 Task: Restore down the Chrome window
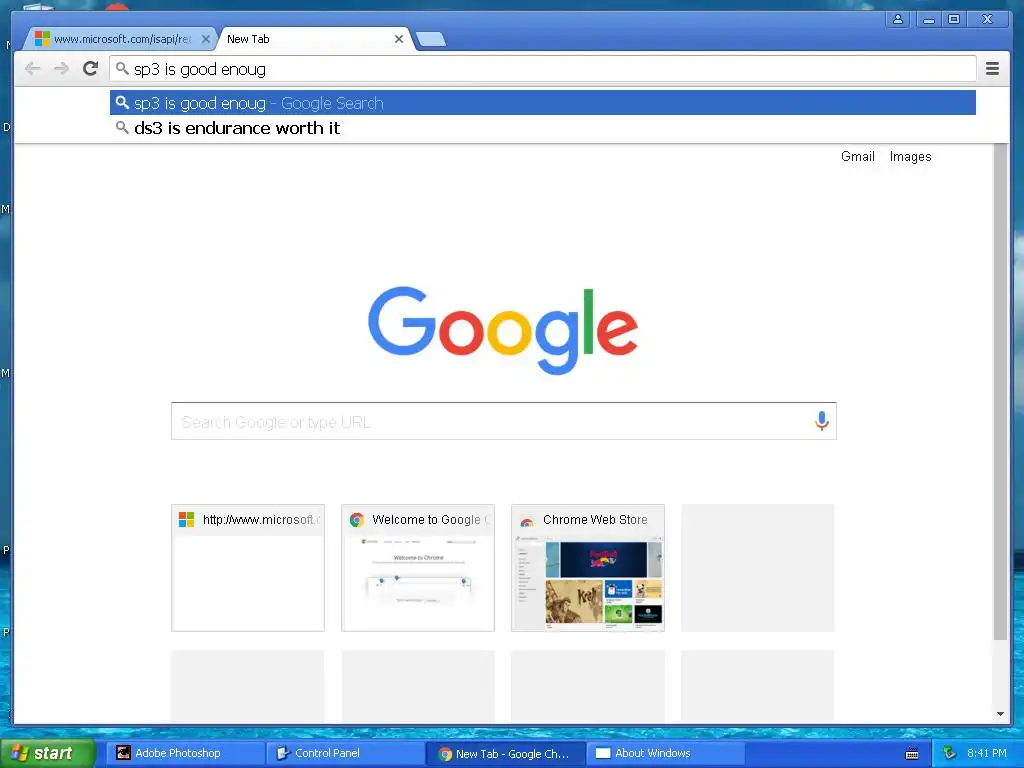point(954,19)
